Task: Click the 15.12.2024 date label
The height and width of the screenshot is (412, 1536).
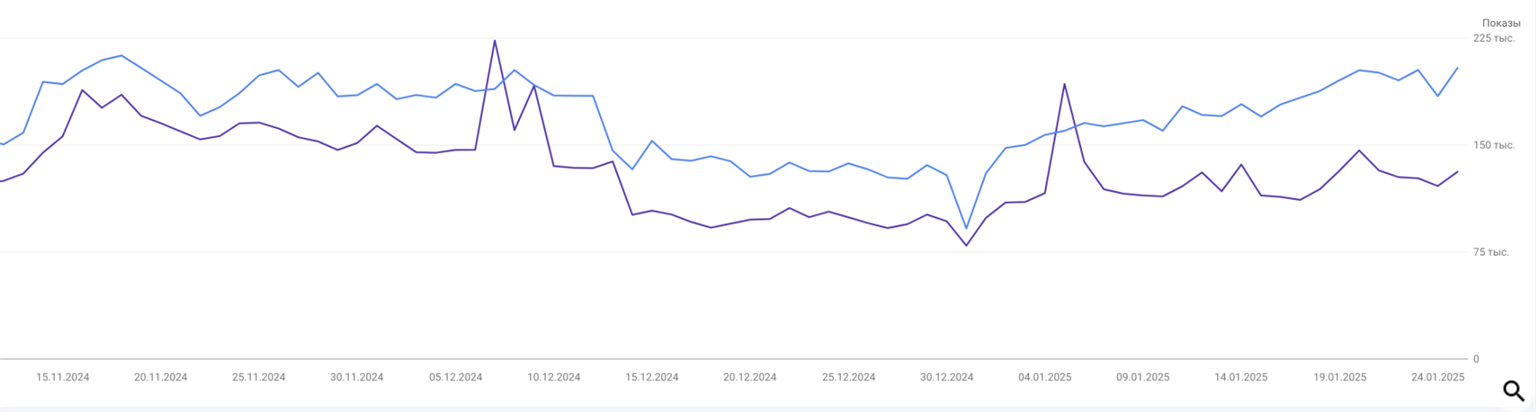Action: click(x=652, y=377)
